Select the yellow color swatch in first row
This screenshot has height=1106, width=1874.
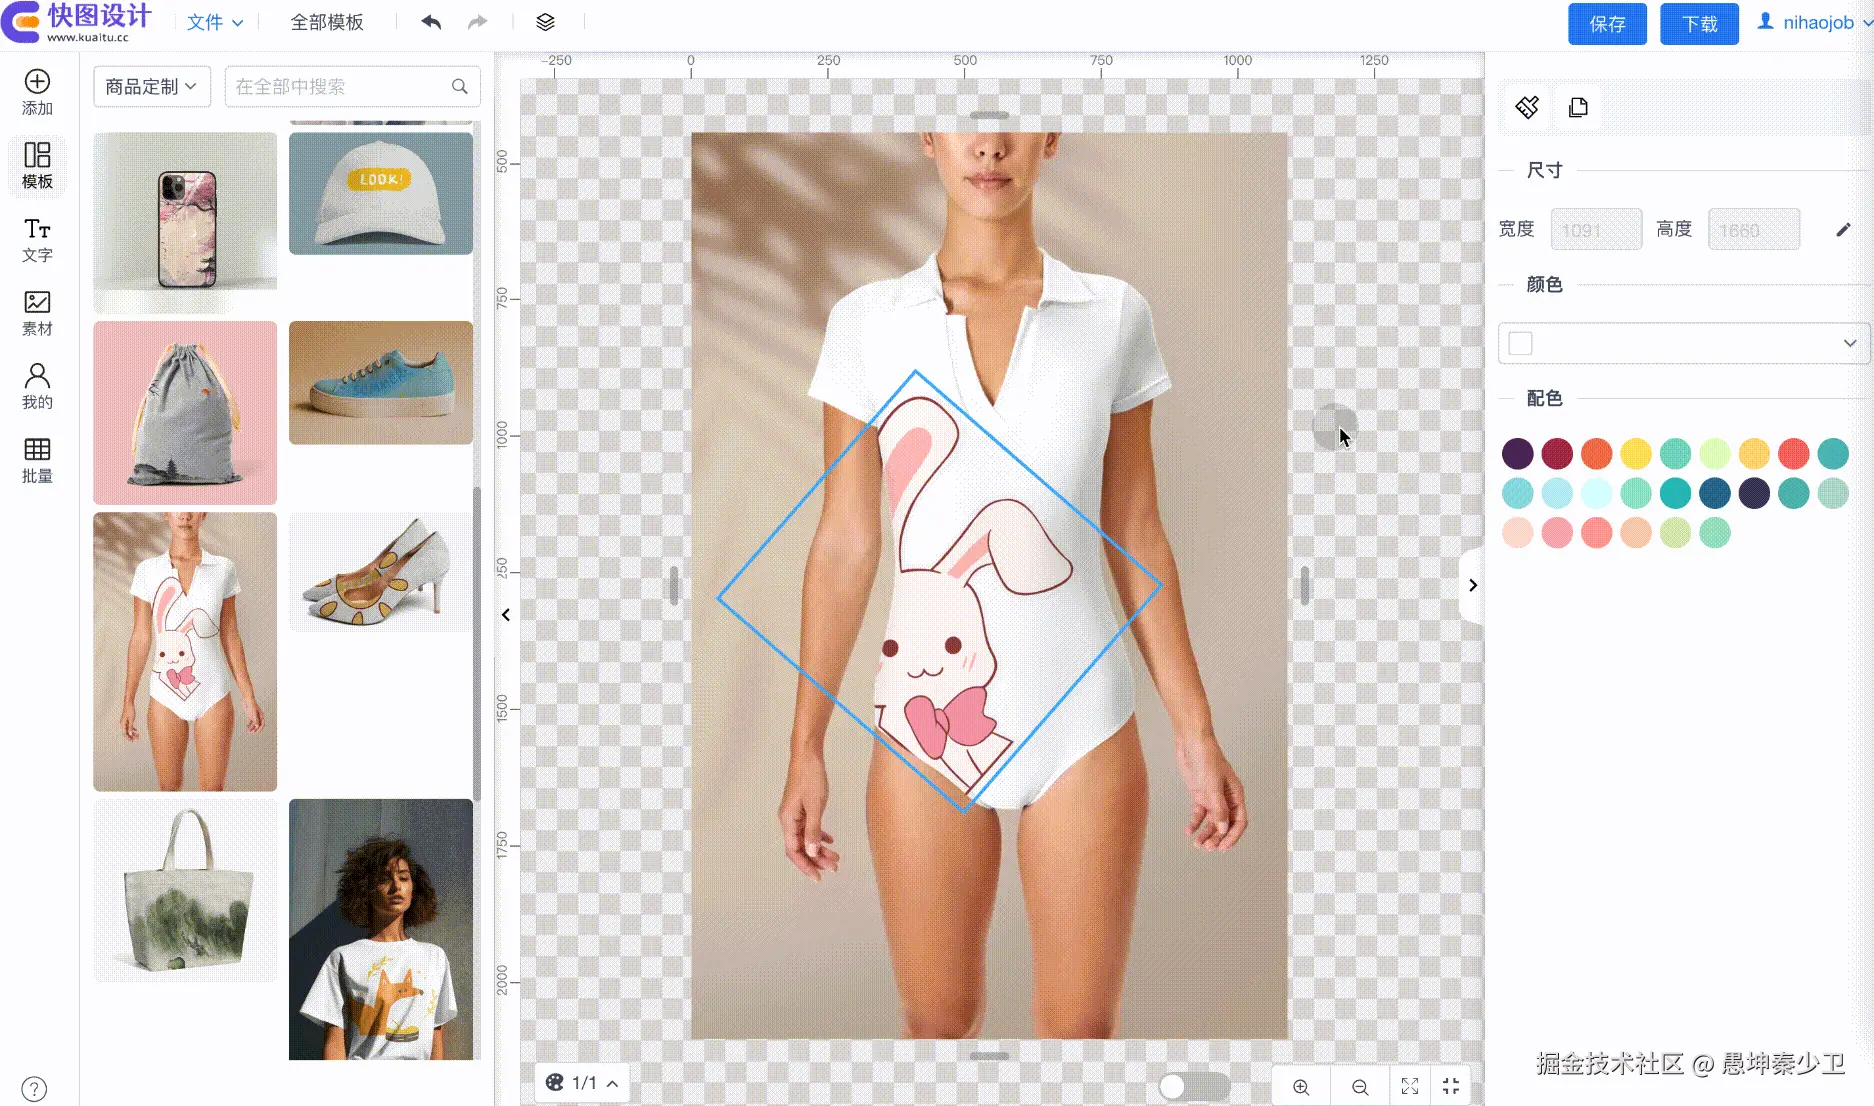pos(1636,454)
